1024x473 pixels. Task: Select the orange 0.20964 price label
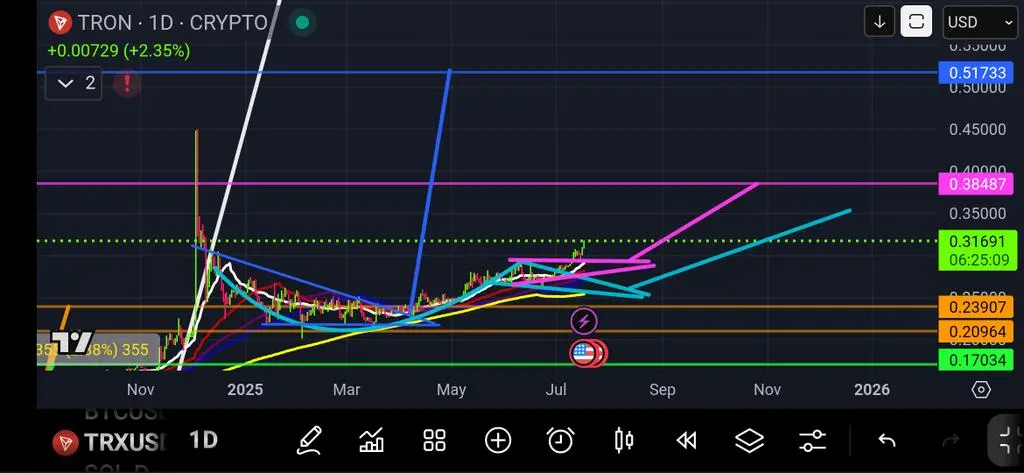[x=978, y=331]
